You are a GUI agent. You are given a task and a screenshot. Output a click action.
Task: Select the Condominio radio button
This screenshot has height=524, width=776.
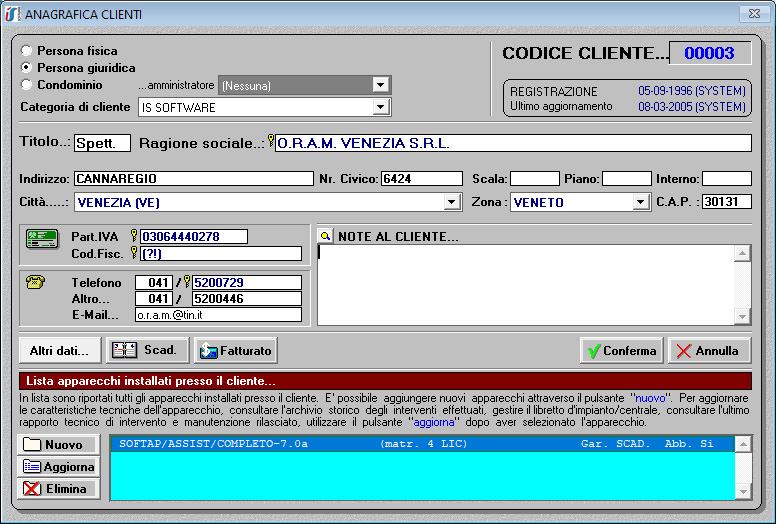27,85
